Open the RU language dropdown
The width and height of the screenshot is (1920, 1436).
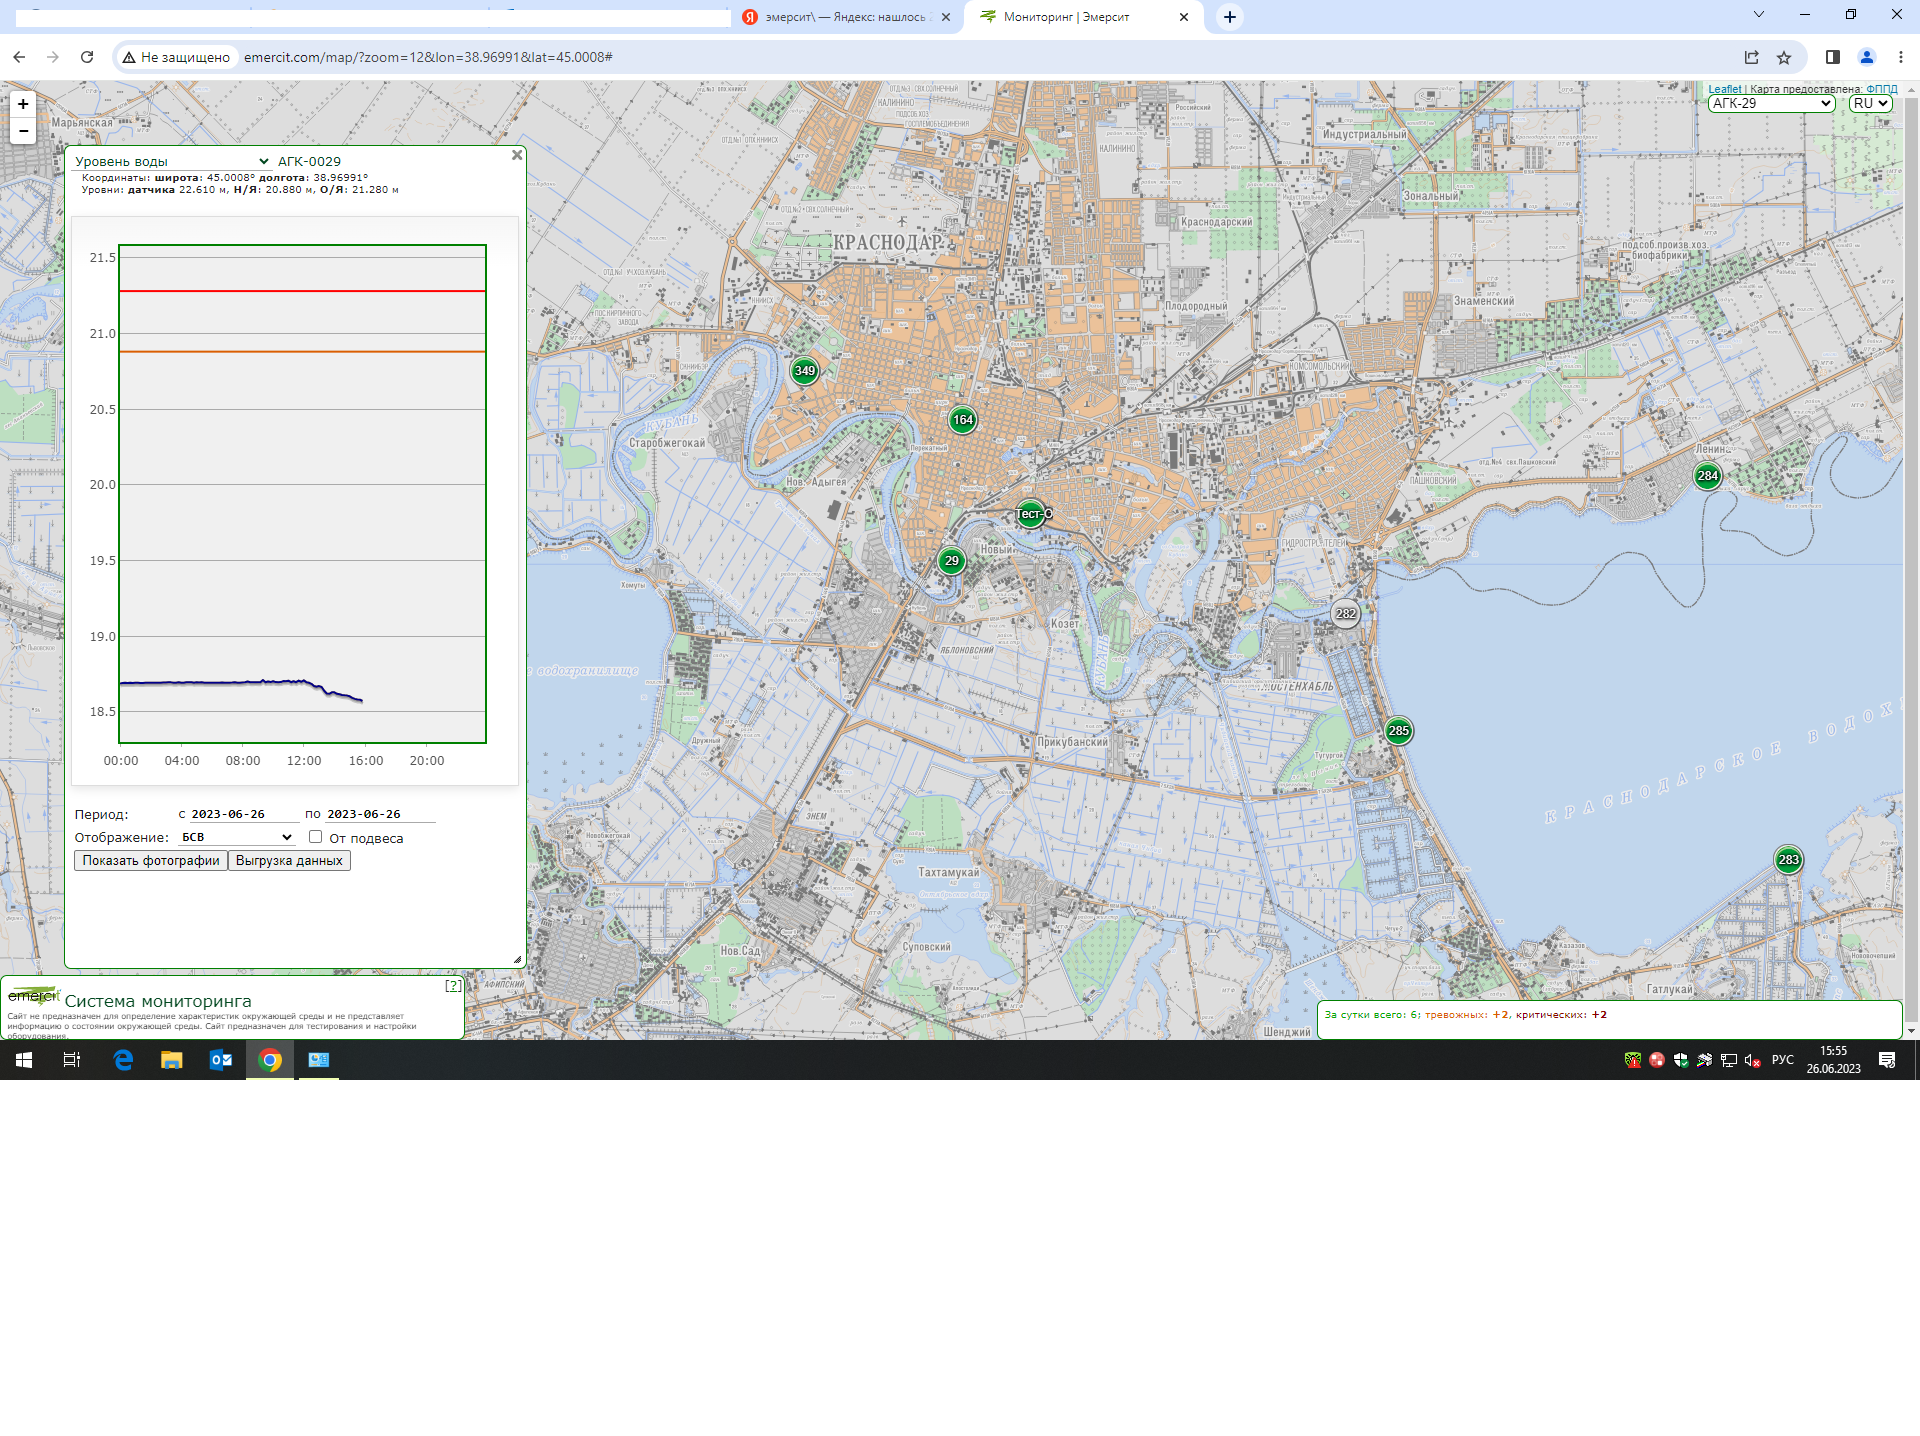[1869, 103]
